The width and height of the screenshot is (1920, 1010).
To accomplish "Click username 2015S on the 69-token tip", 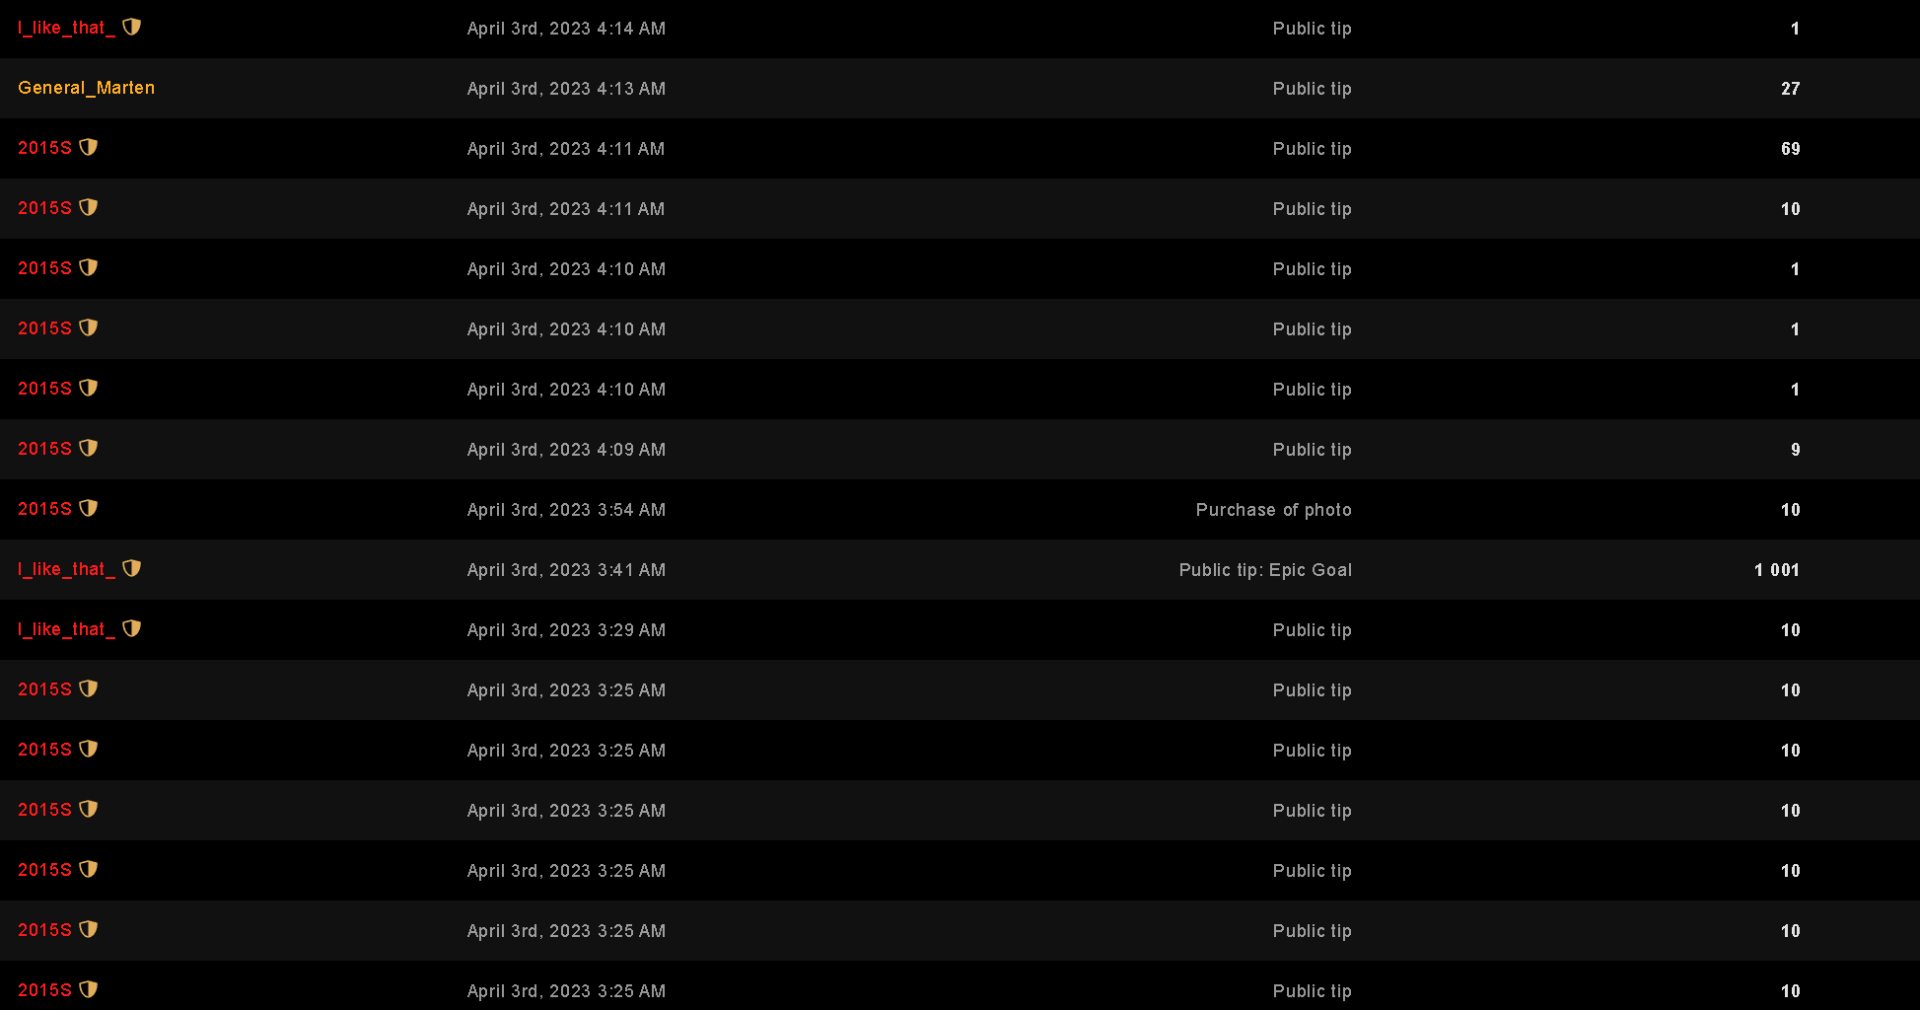I will pyautogui.click(x=45, y=148).
